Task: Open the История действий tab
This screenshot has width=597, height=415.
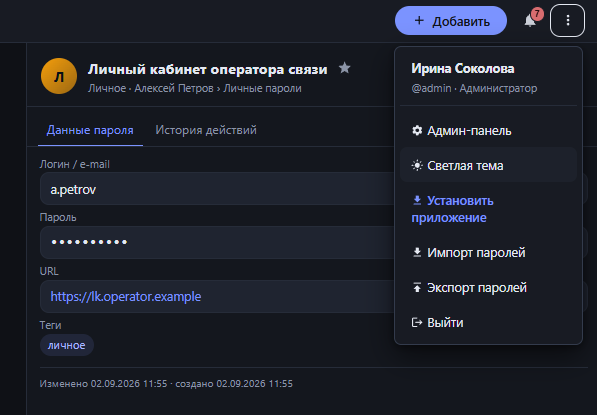Action: point(206,130)
